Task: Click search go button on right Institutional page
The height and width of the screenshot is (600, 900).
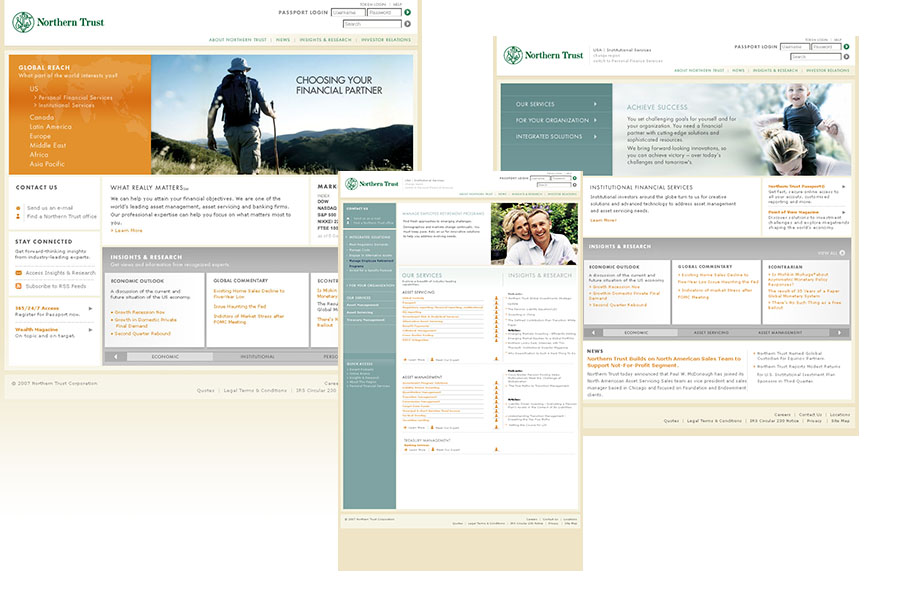Action: [846, 57]
